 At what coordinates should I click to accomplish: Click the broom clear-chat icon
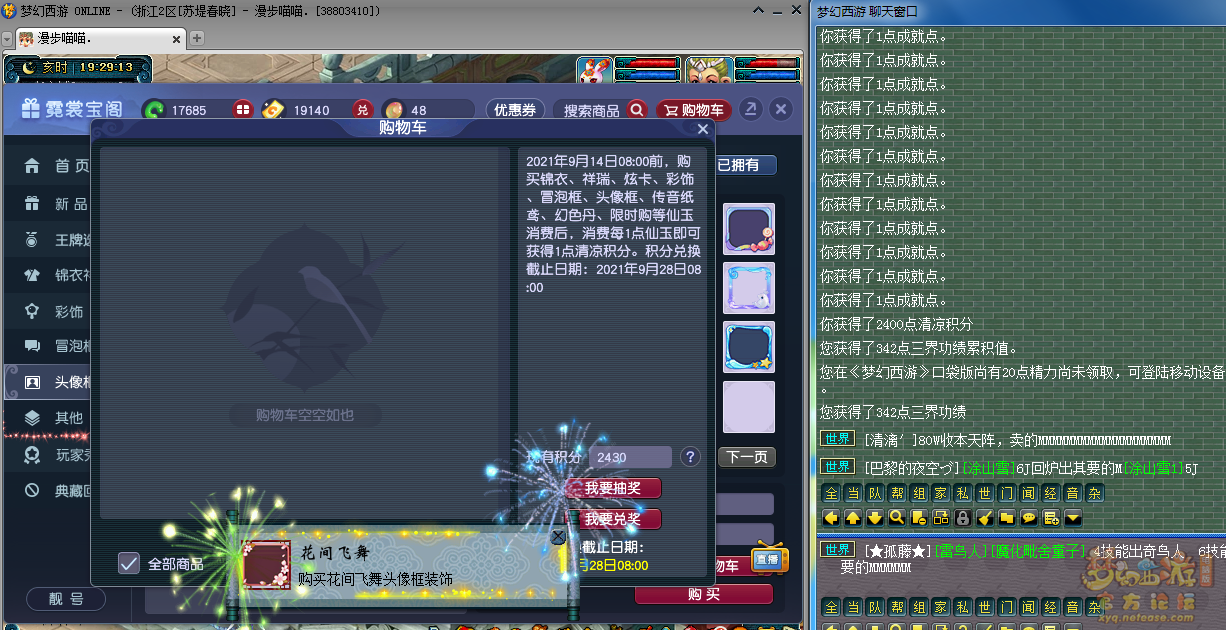[984, 518]
